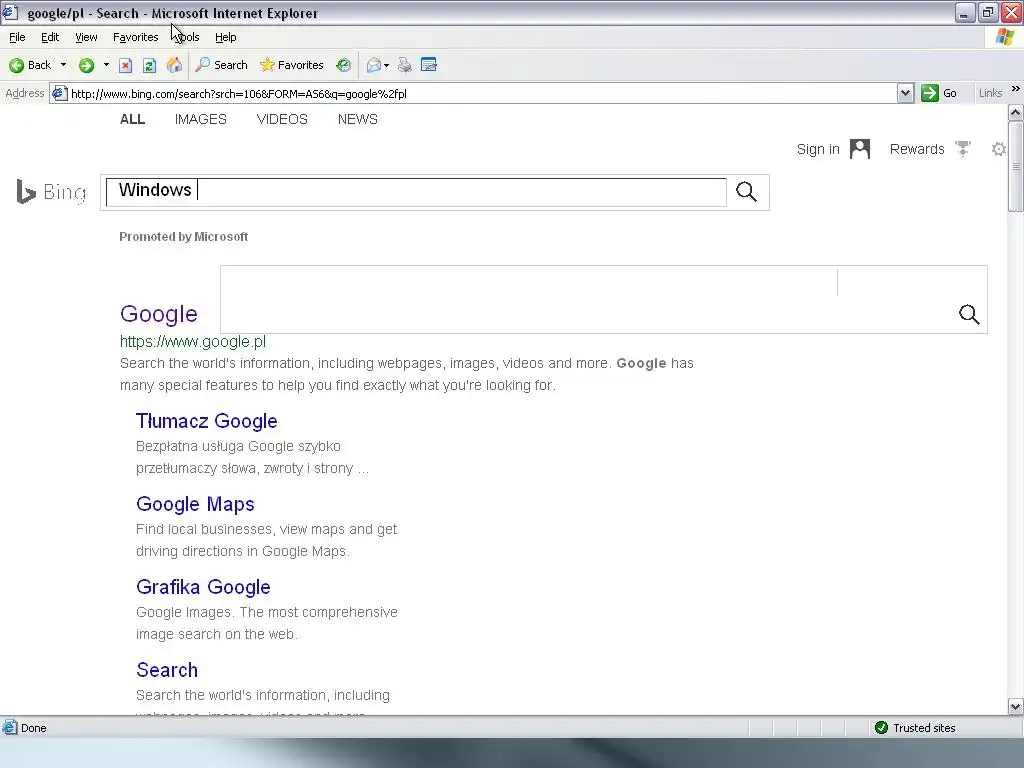The width and height of the screenshot is (1024, 768).
Task: Click the Print toolbar icon
Action: coord(404,65)
